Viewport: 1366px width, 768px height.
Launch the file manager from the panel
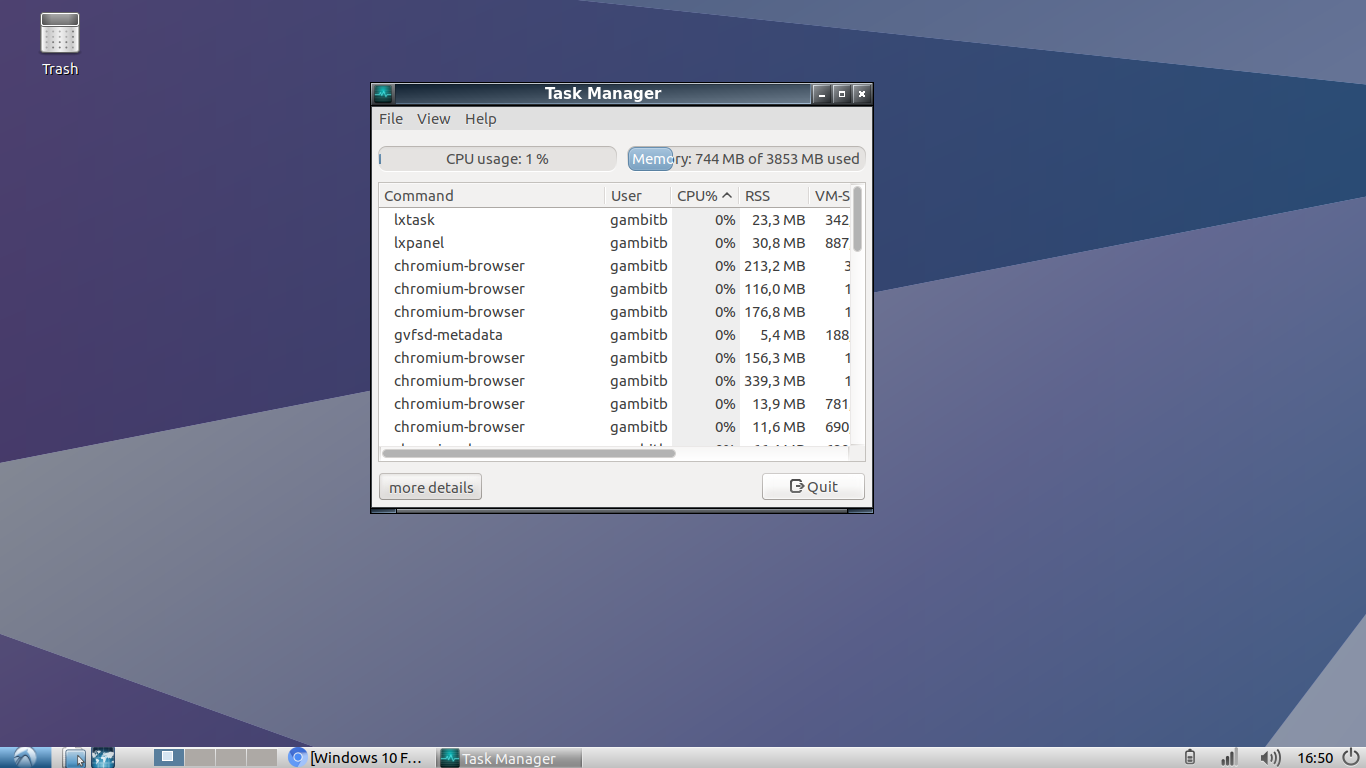(75, 757)
